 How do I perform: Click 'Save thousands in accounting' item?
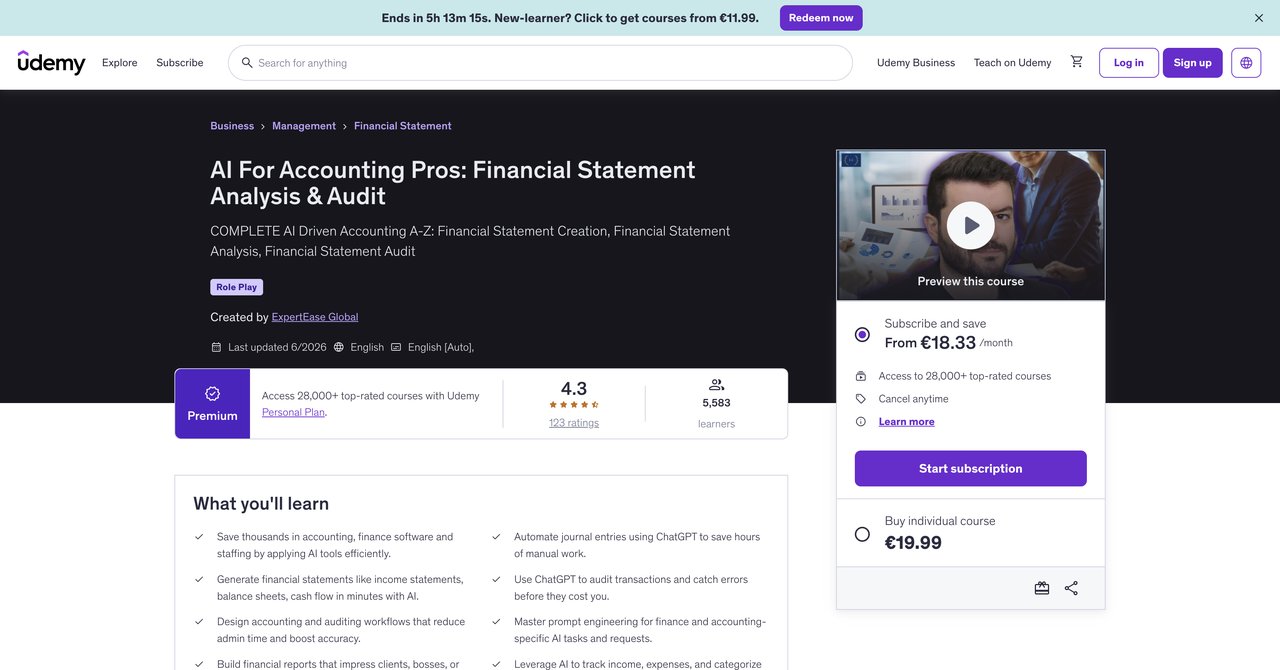[335, 545]
